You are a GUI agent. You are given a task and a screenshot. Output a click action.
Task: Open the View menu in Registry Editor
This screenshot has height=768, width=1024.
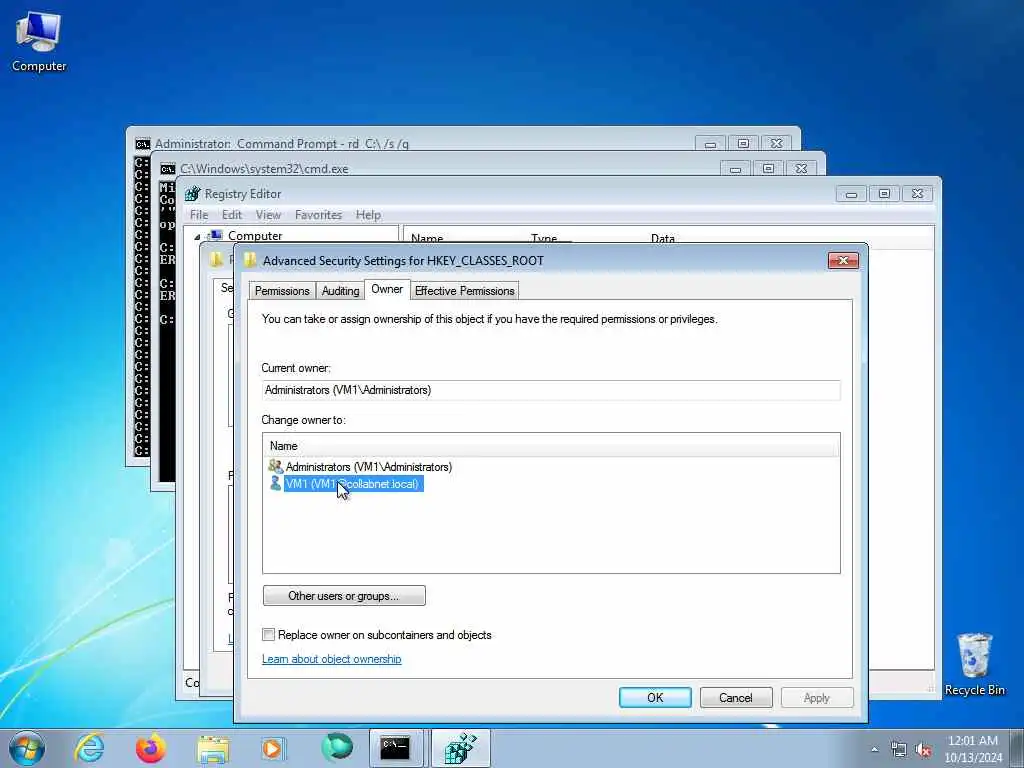(x=268, y=215)
